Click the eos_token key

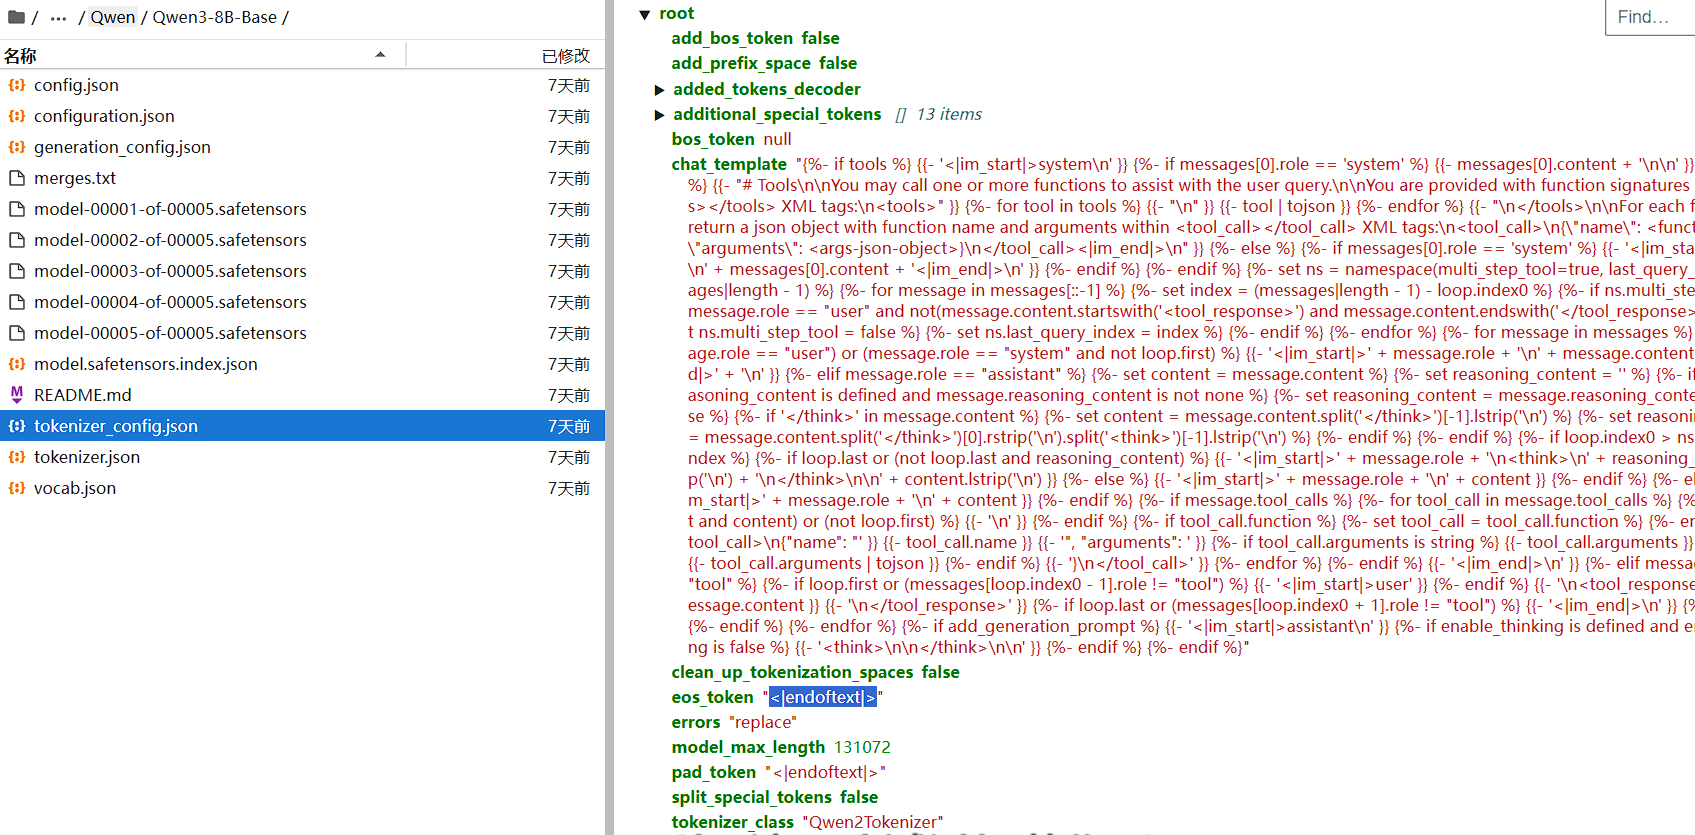[712, 697]
